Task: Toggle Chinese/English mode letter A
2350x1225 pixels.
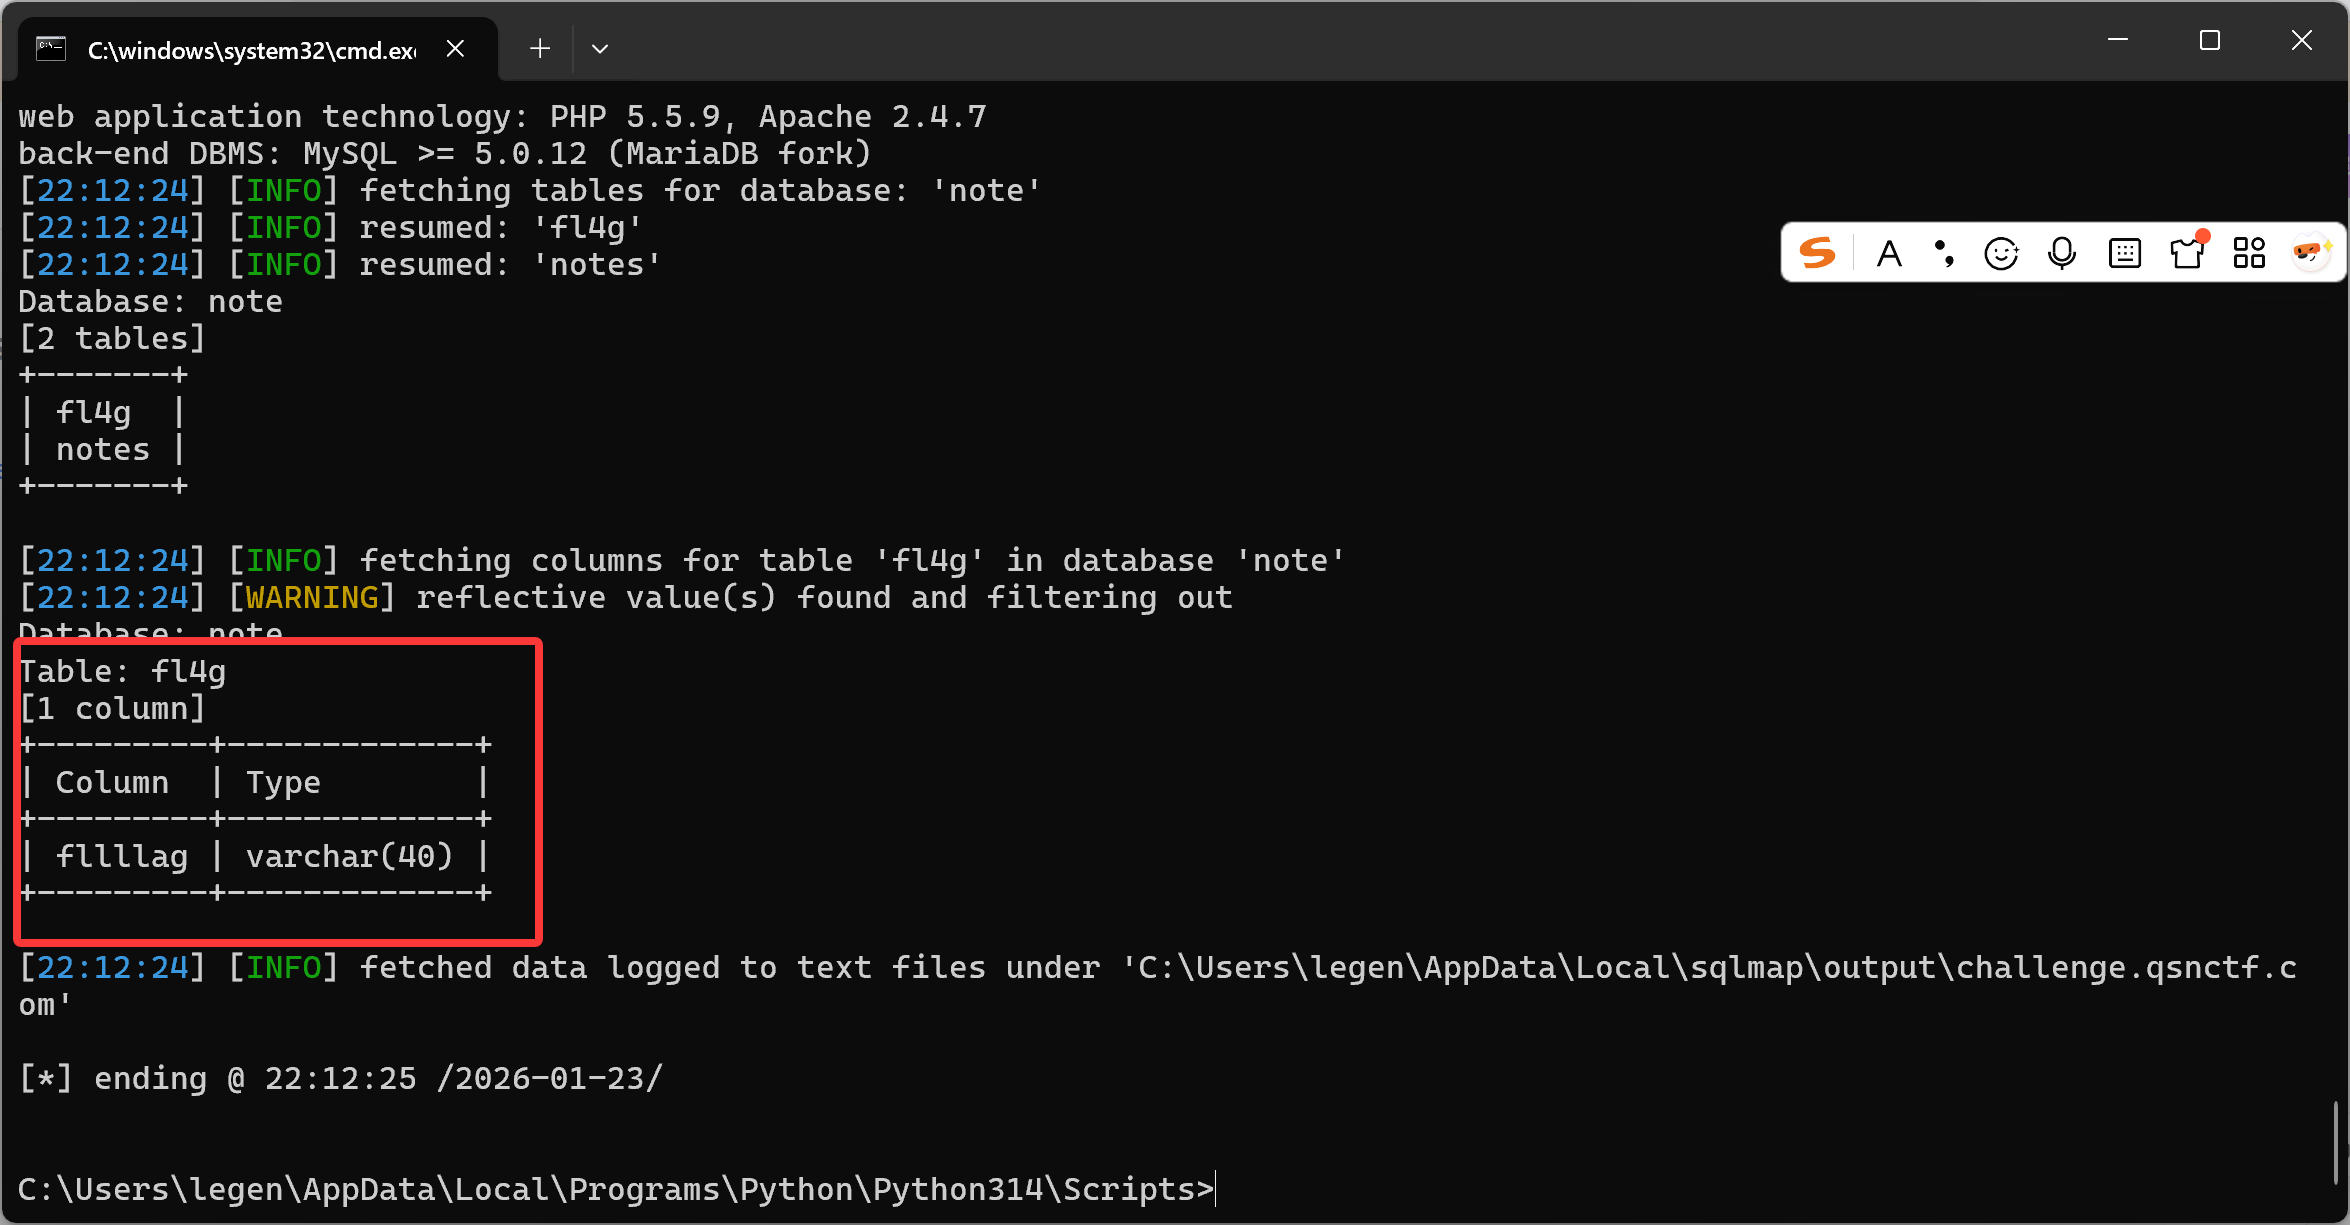Action: [x=1889, y=254]
